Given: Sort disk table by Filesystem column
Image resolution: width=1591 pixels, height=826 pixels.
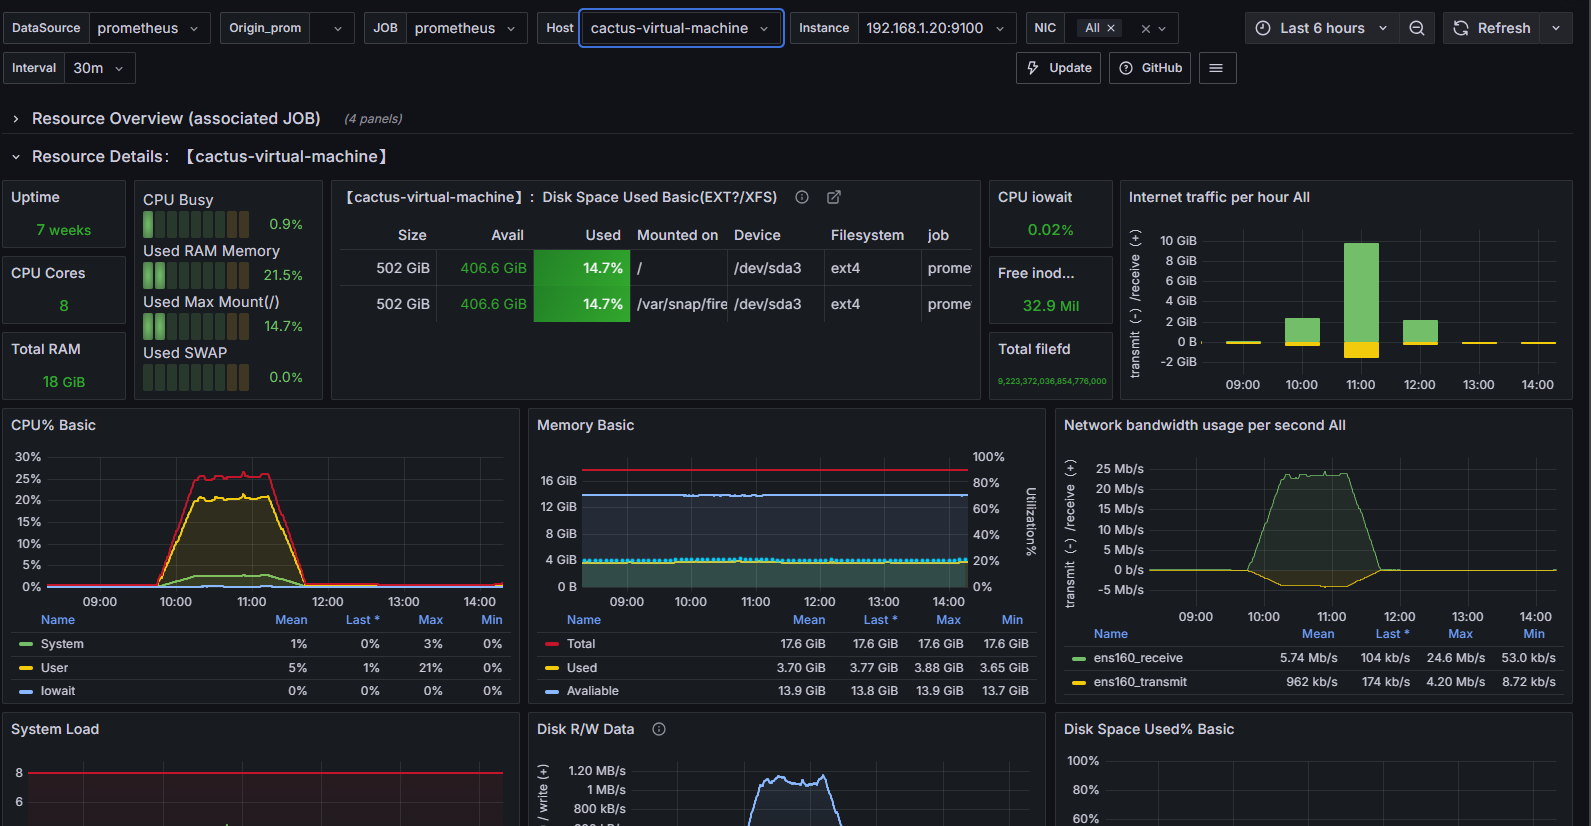Looking at the screenshot, I should [x=867, y=235].
